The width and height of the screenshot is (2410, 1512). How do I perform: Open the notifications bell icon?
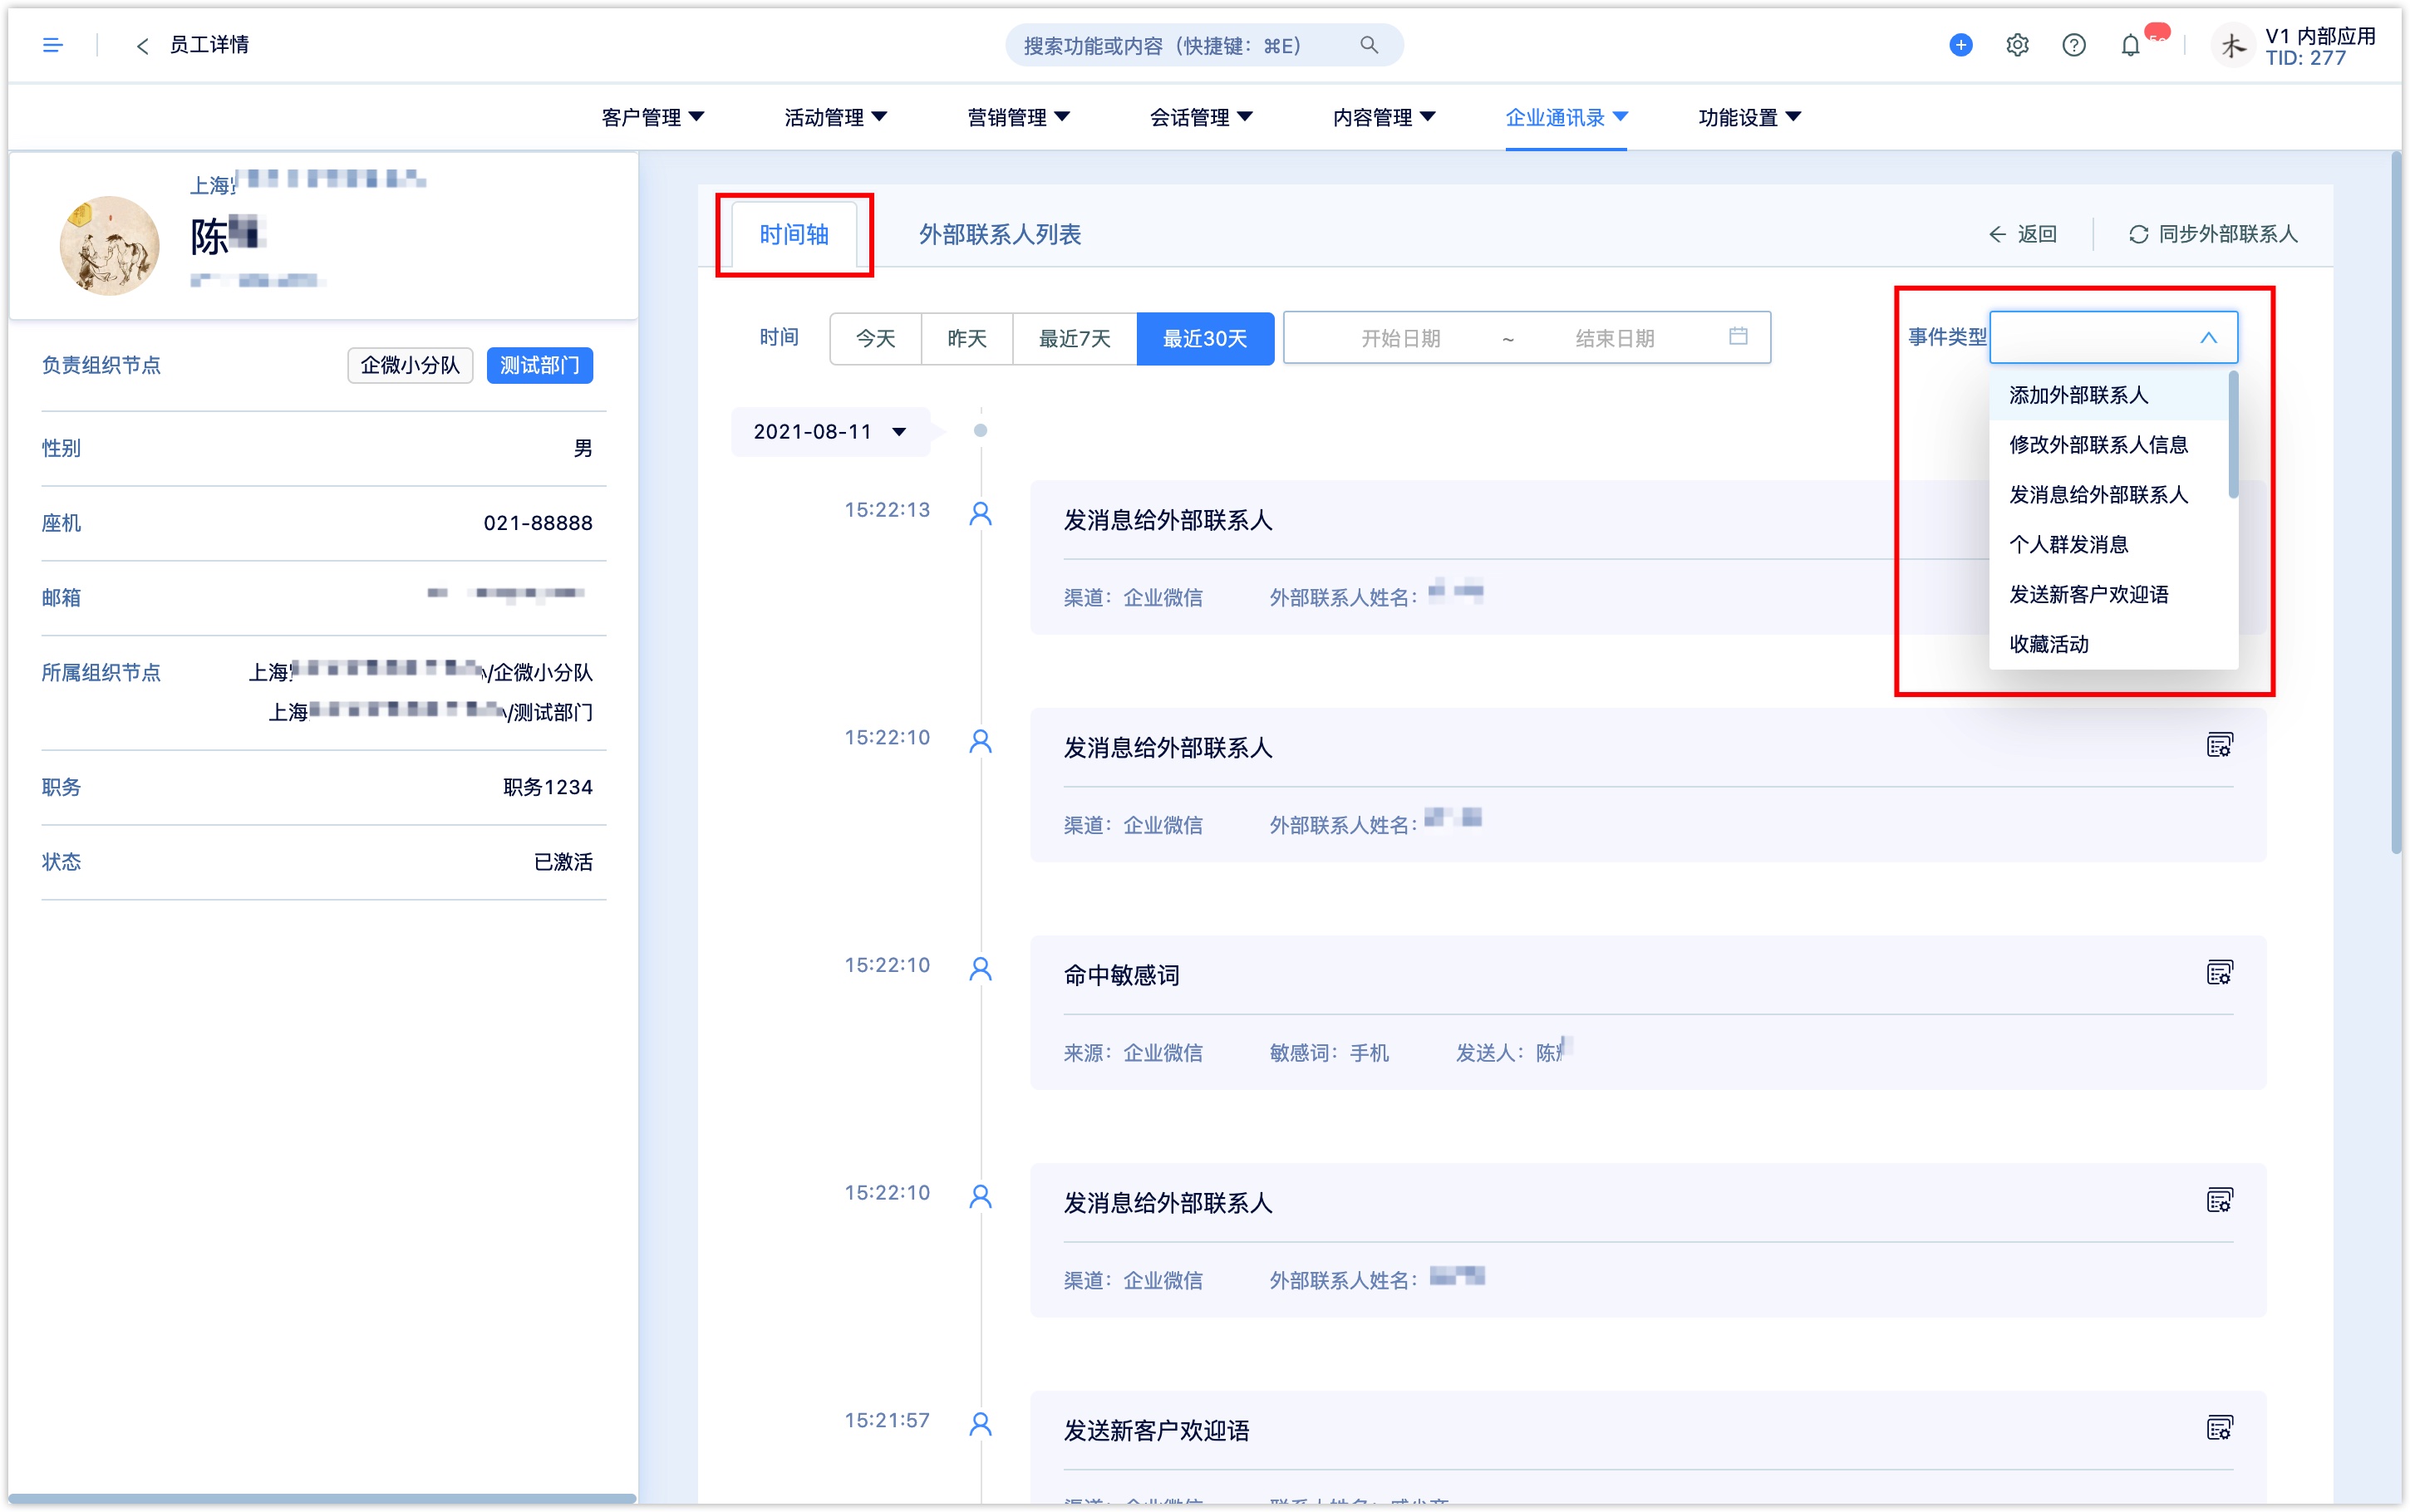(x=2130, y=45)
